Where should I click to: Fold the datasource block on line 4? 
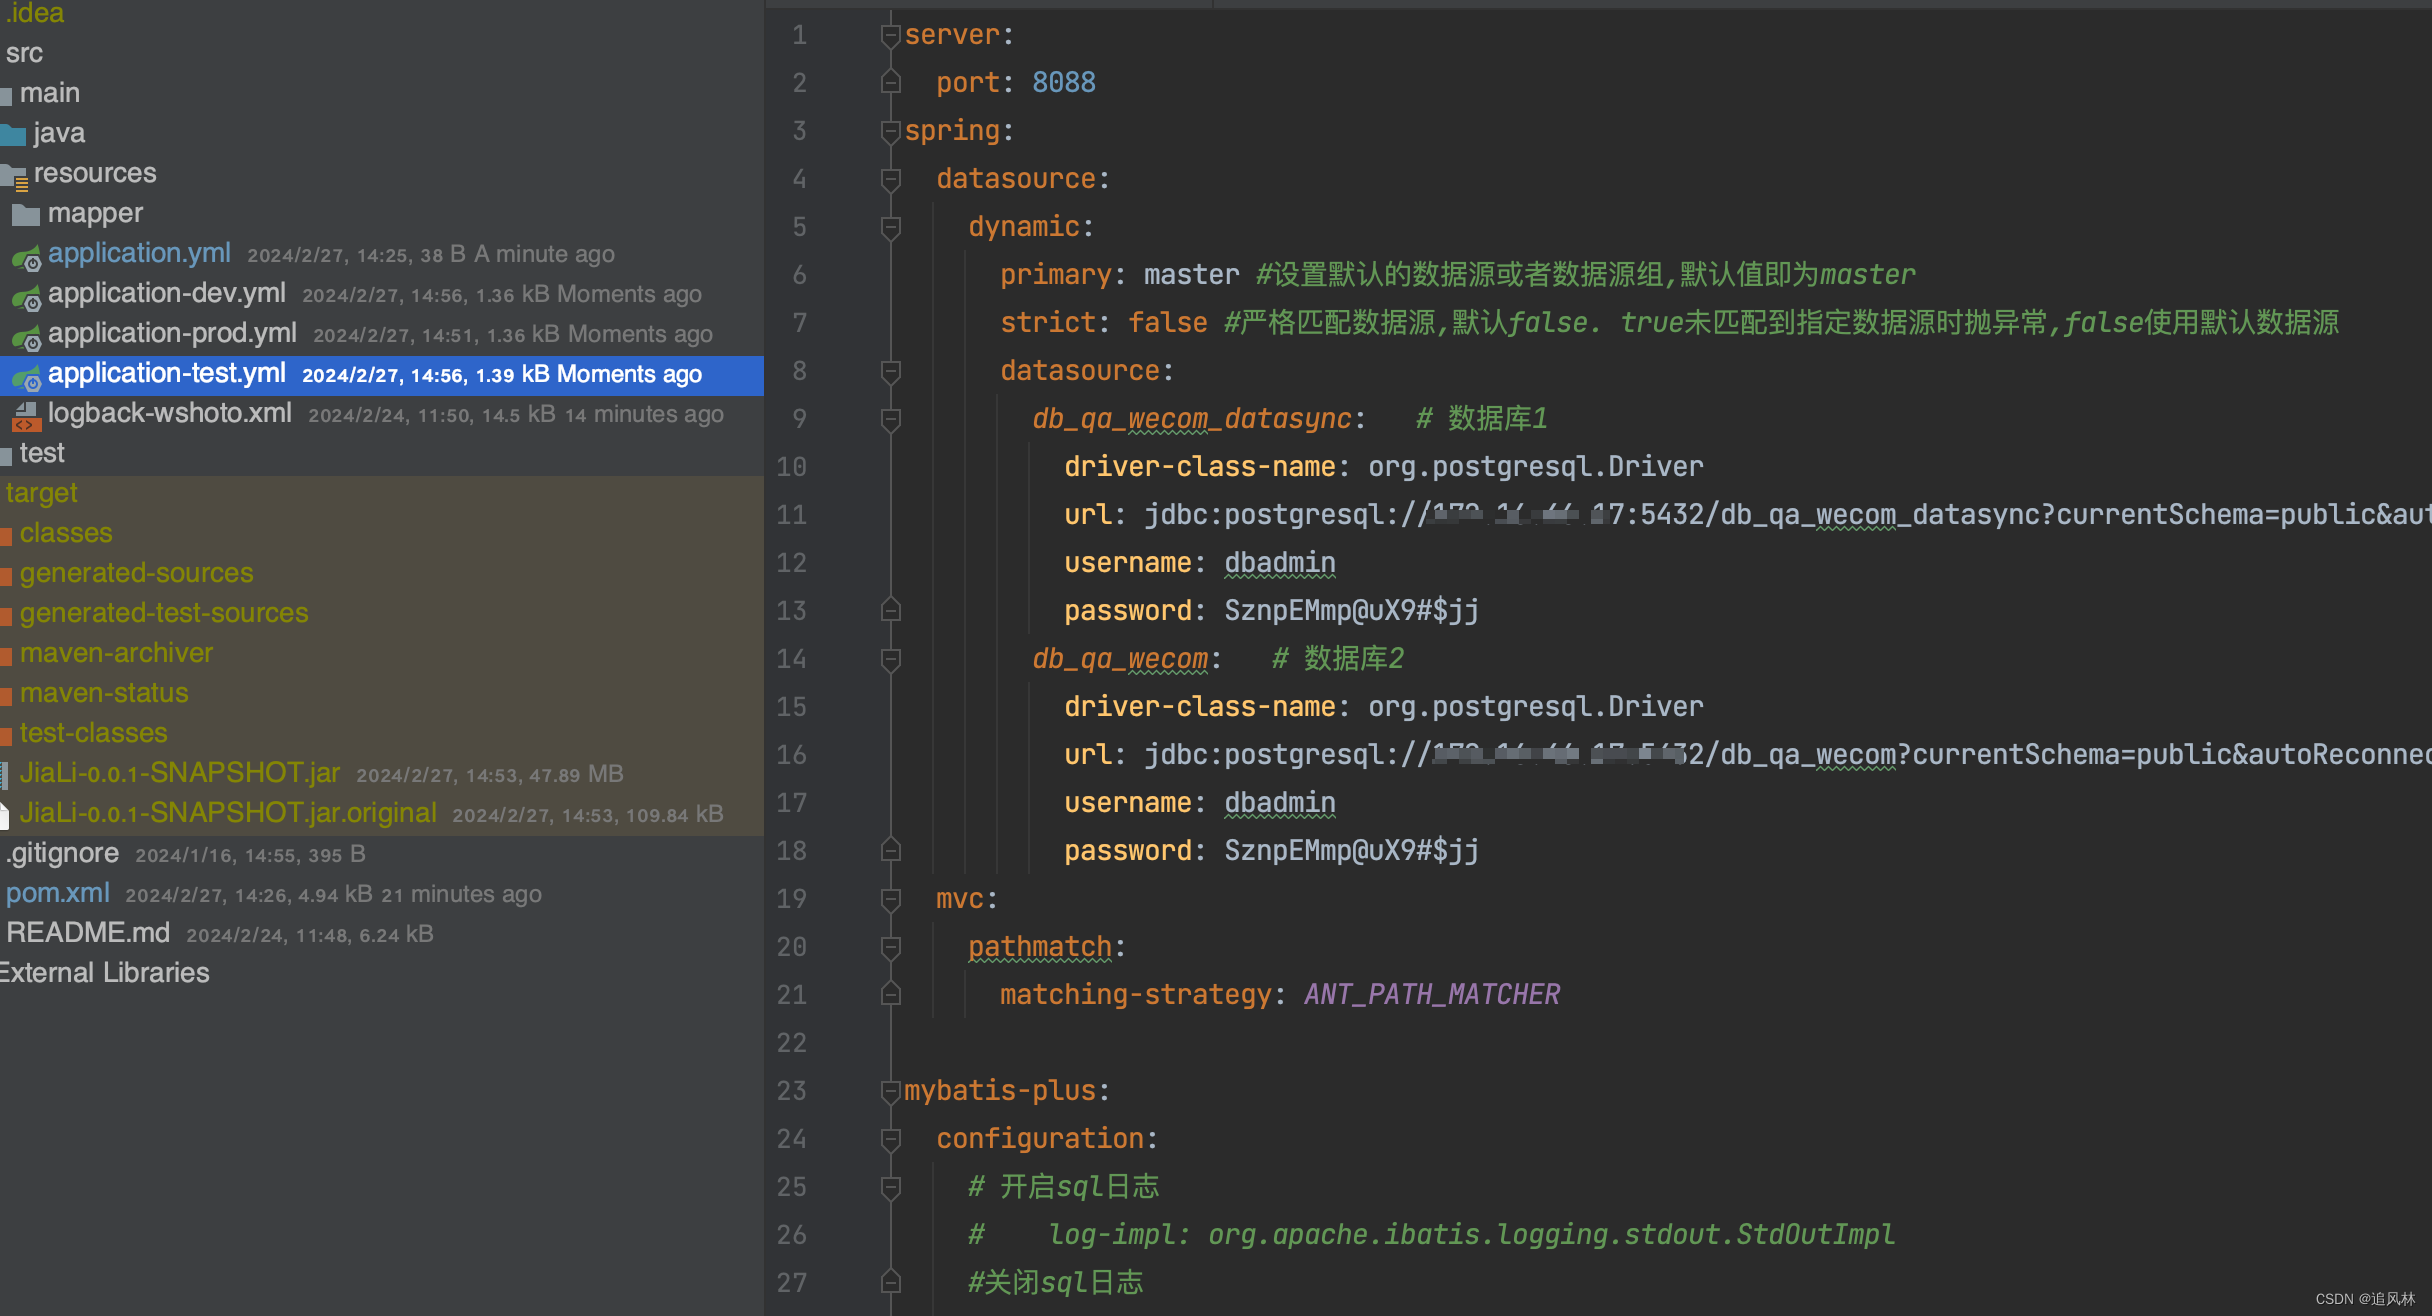point(890,180)
